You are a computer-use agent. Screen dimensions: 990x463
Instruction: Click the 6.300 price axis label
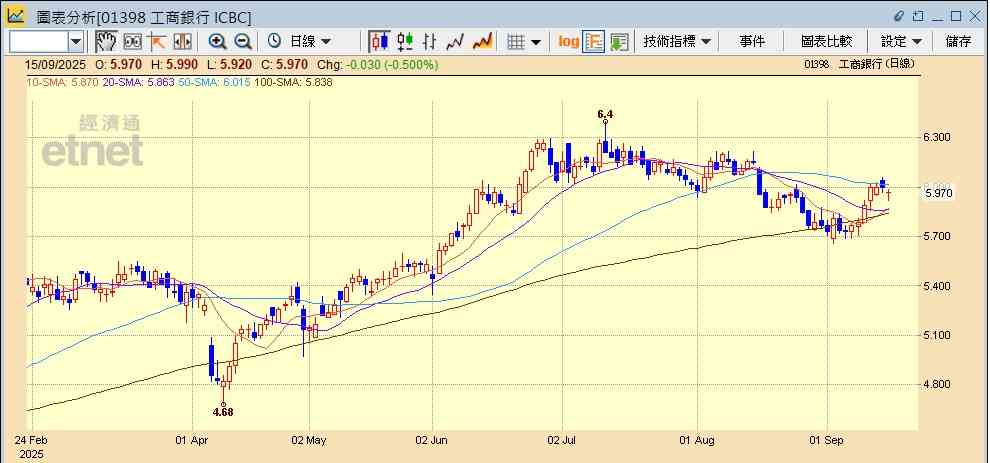937,138
